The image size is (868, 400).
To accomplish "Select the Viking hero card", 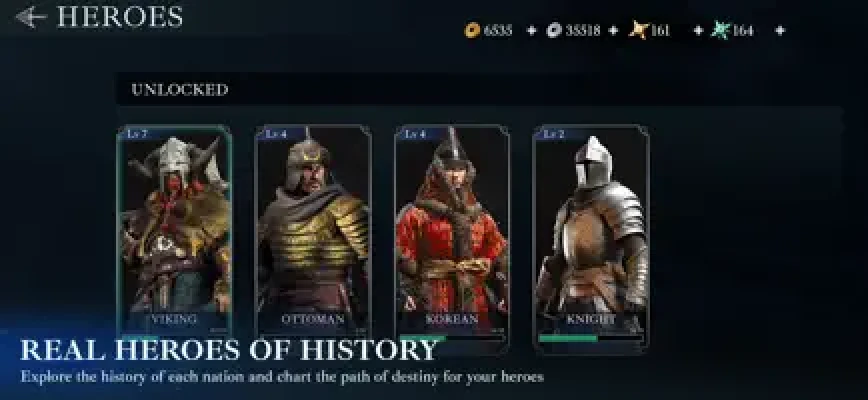I will point(174,232).
